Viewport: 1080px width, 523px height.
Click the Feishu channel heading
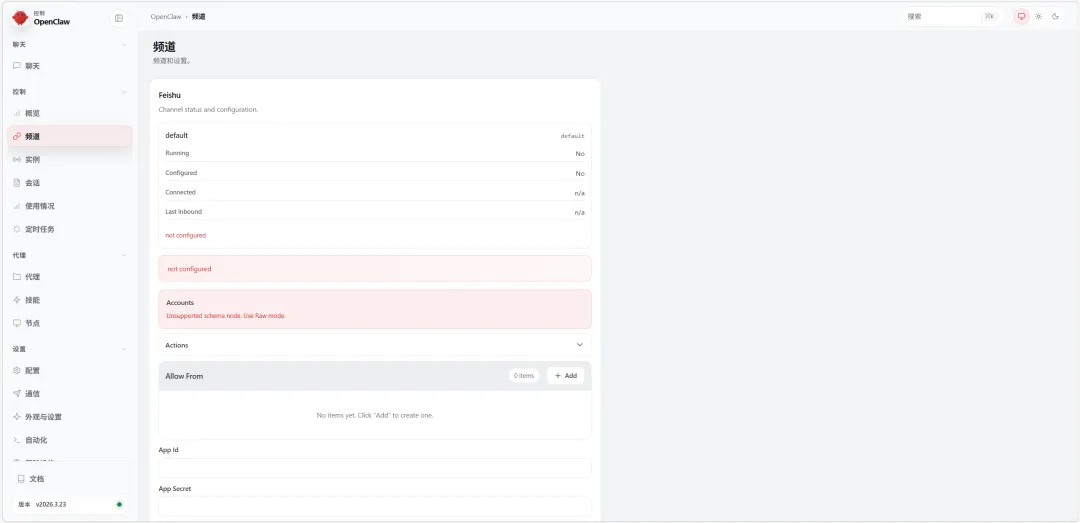169,95
